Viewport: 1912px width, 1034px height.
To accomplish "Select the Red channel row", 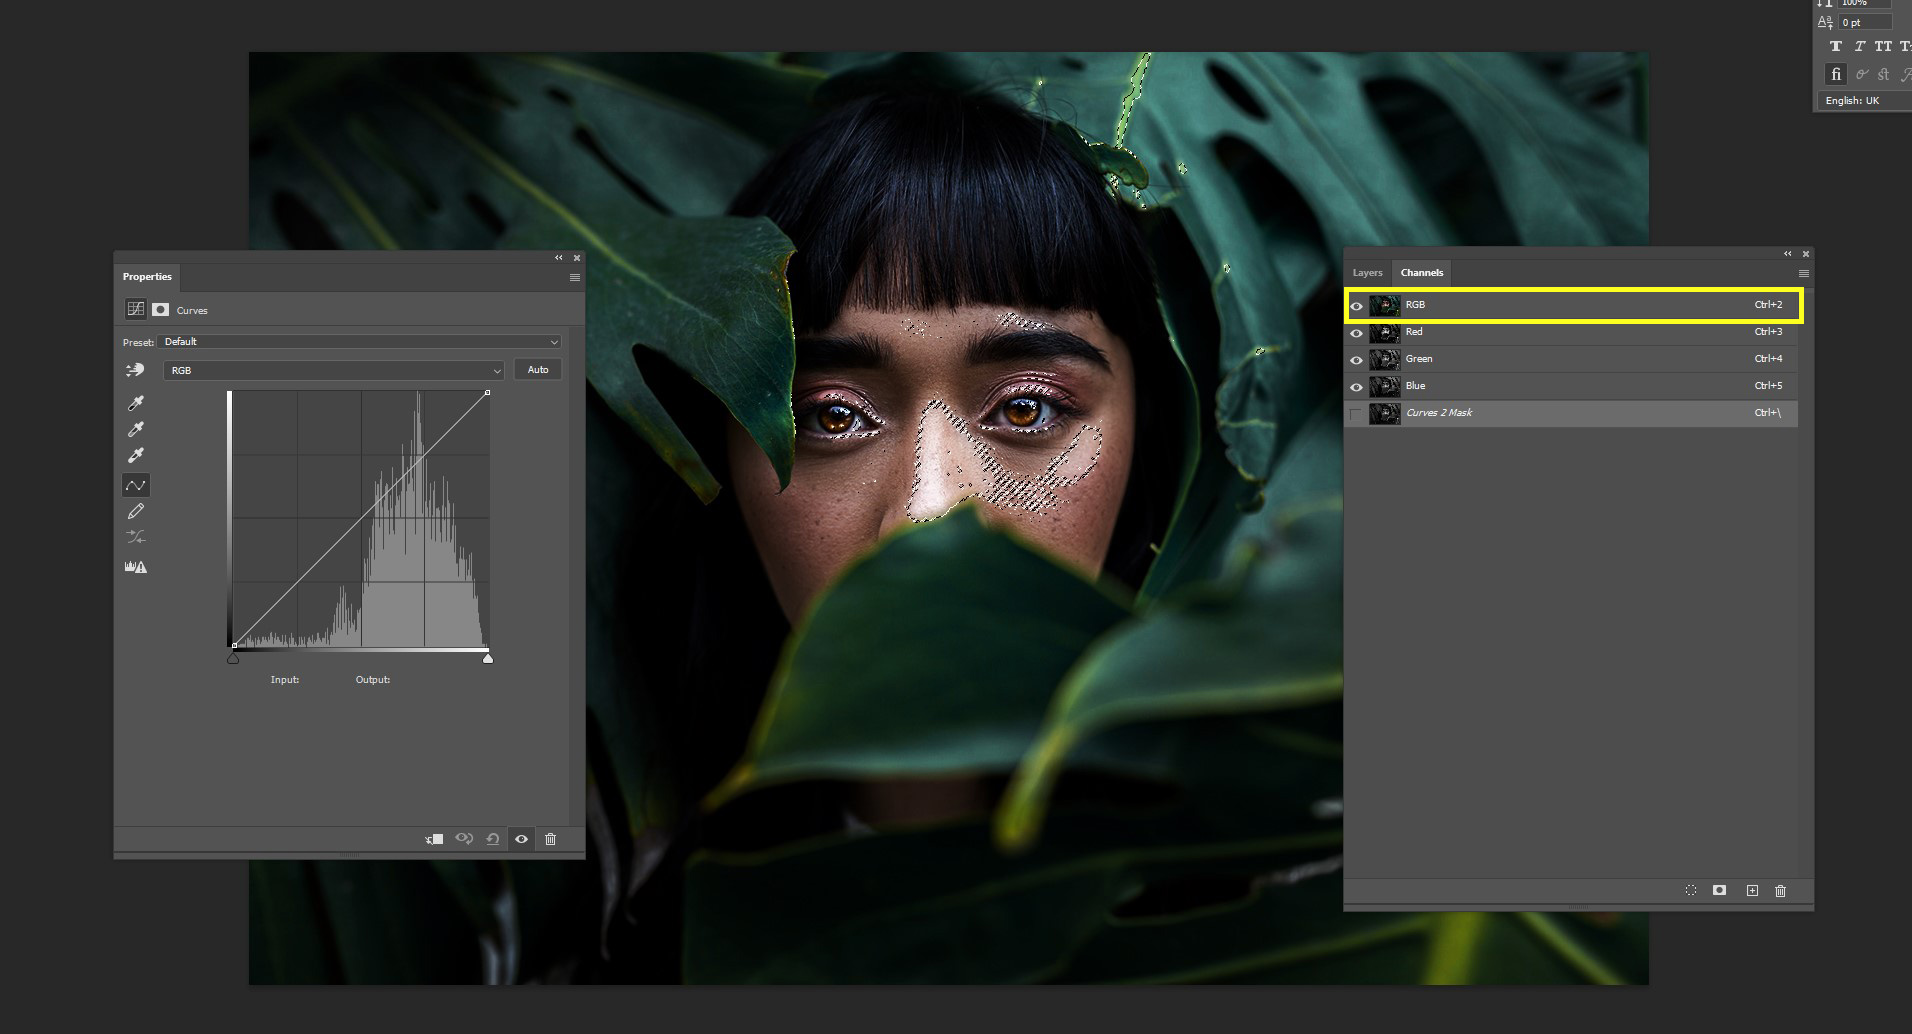I will (x=1571, y=333).
